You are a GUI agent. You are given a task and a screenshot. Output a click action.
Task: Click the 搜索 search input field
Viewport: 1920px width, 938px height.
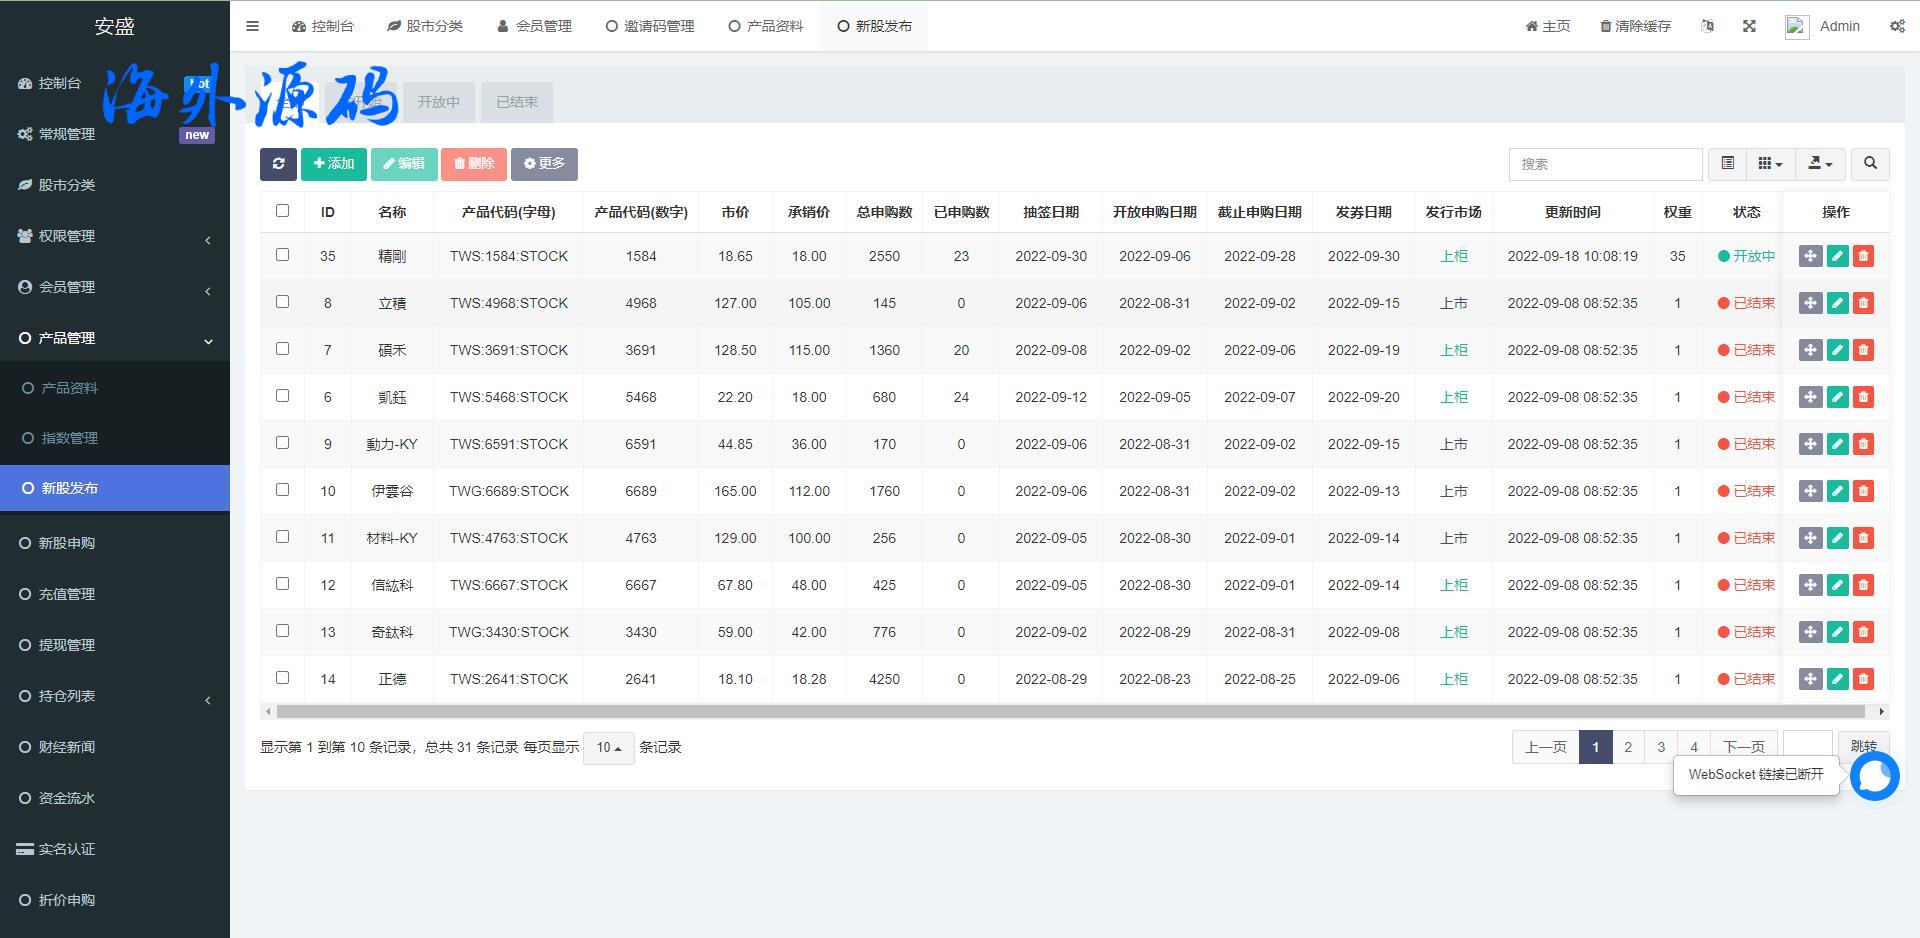[x=1605, y=164]
